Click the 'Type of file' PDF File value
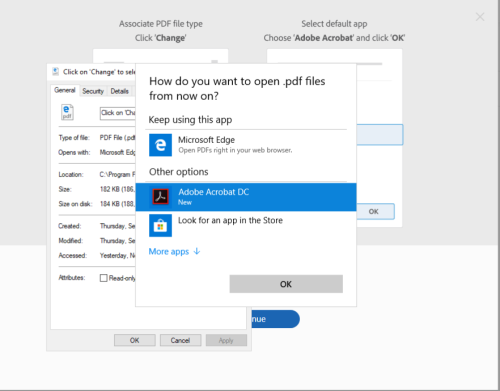Image resolution: width=500 pixels, height=391 pixels. click(x=118, y=138)
